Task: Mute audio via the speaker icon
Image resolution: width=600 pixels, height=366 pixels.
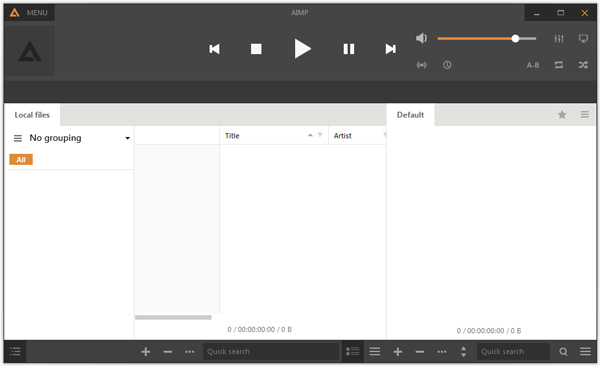Action: coord(421,38)
